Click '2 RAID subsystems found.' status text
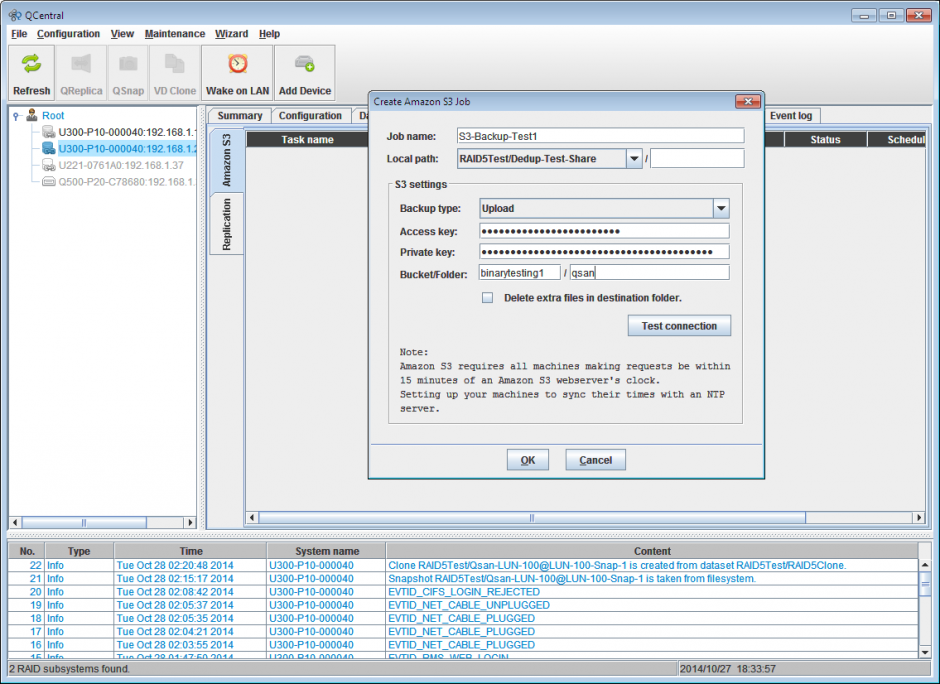 tap(70, 668)
